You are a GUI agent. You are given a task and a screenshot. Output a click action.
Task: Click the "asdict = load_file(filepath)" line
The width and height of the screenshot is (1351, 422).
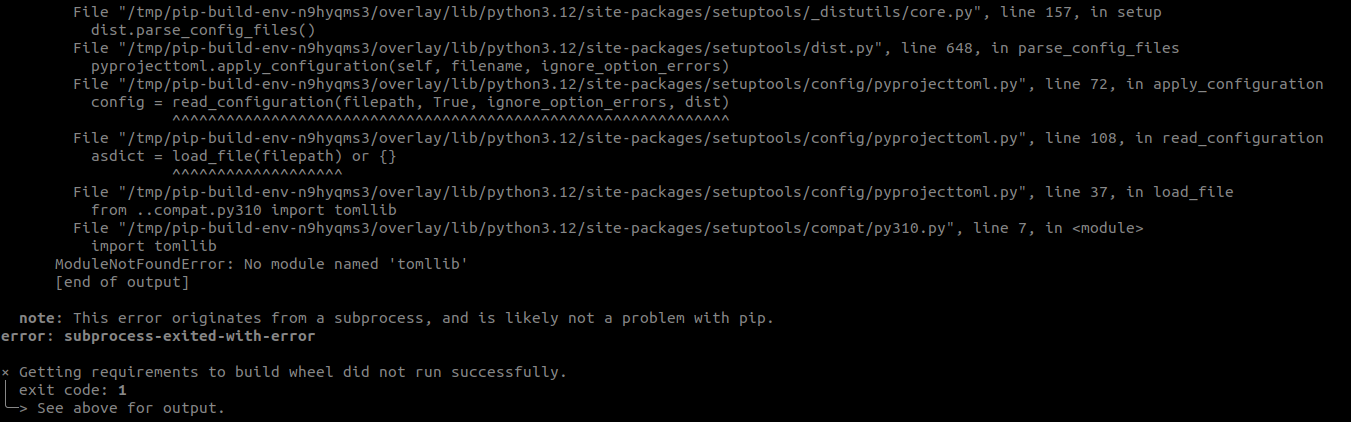(x=232, y=156)
